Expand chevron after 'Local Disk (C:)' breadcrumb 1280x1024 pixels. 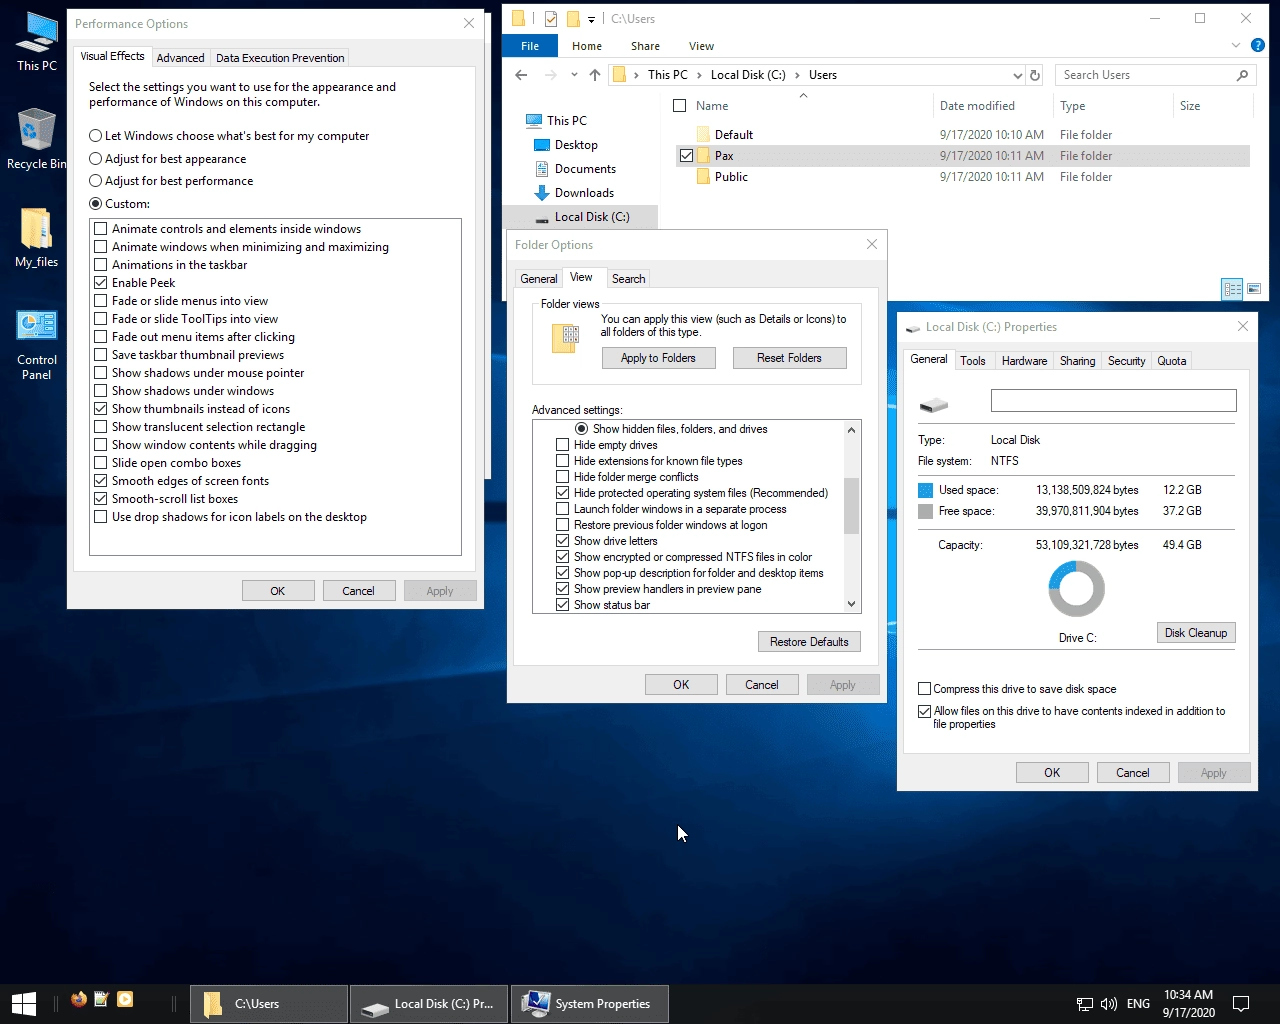coord(797,75)
